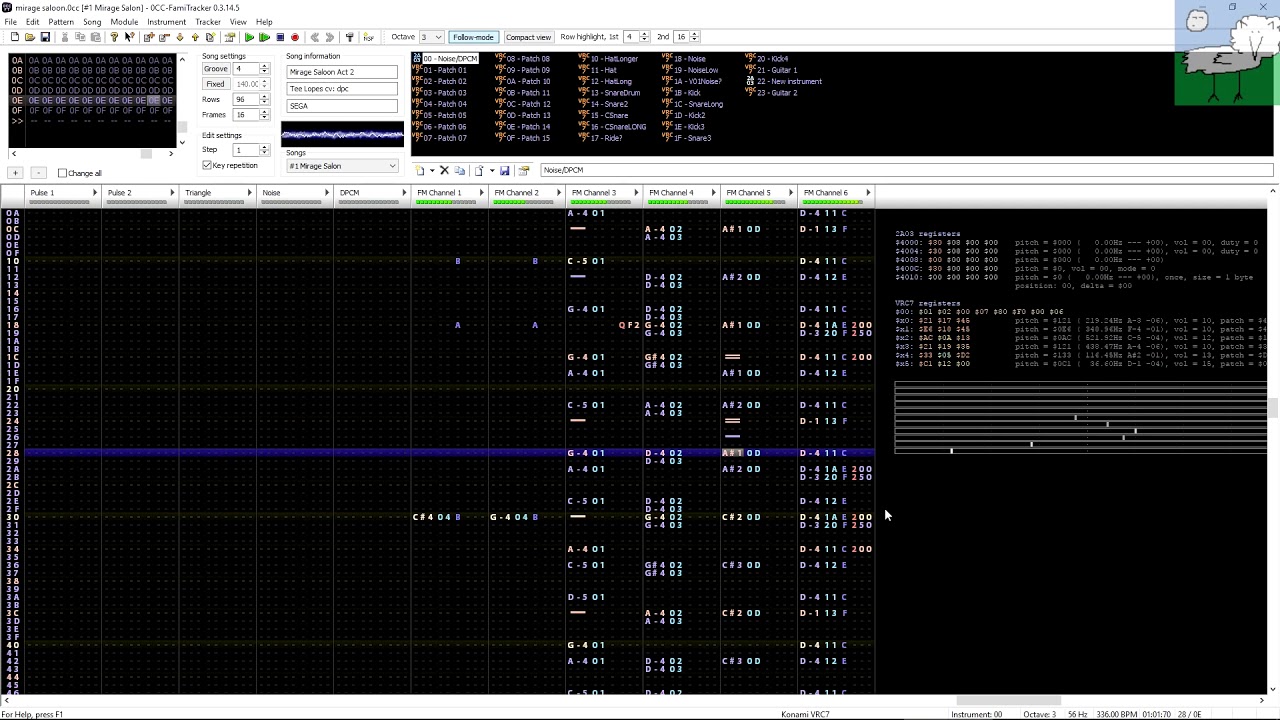This screenshot has height=720, width=1280.
Task: Open Module properties toolbar icon
Action: pyautogui.click(x=230, y=37)
